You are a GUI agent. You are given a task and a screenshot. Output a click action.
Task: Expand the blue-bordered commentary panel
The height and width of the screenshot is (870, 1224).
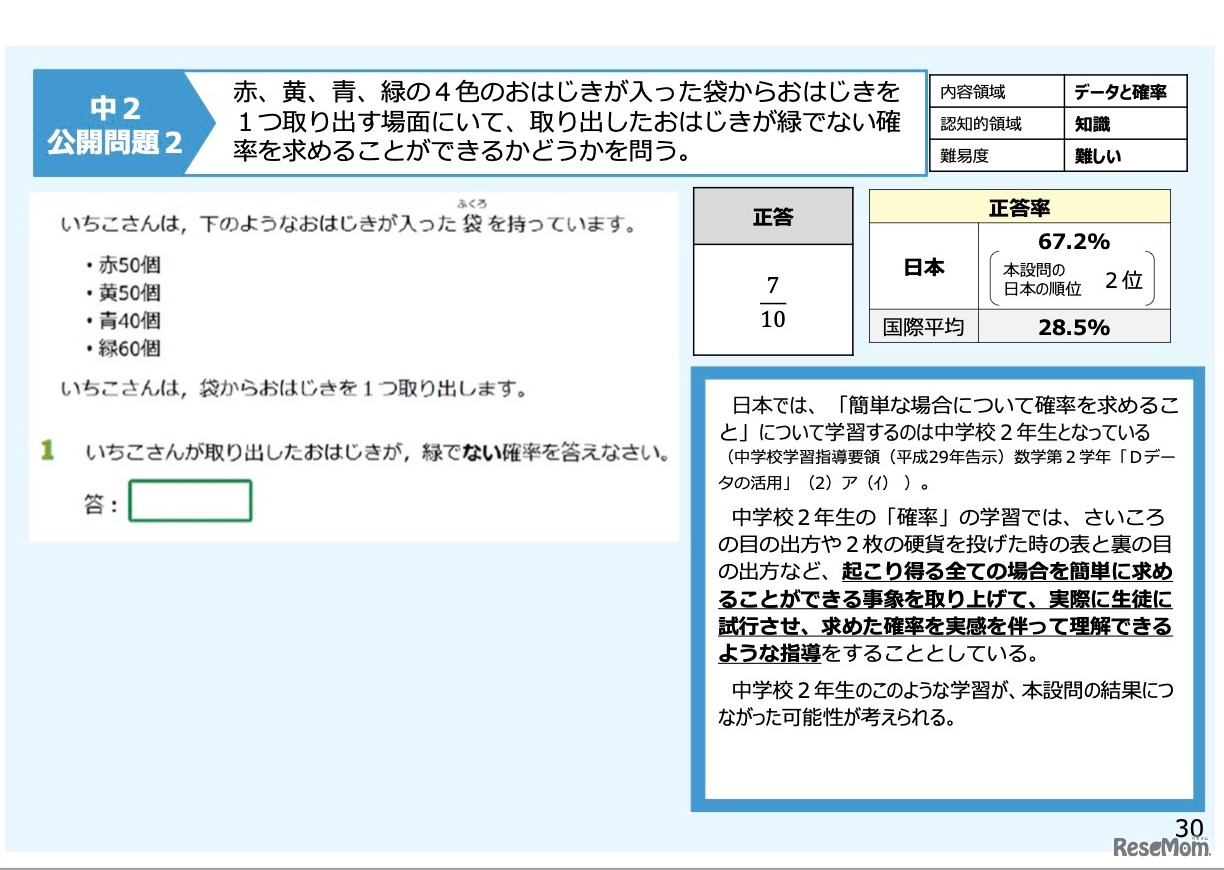click(x=940, y=590)
